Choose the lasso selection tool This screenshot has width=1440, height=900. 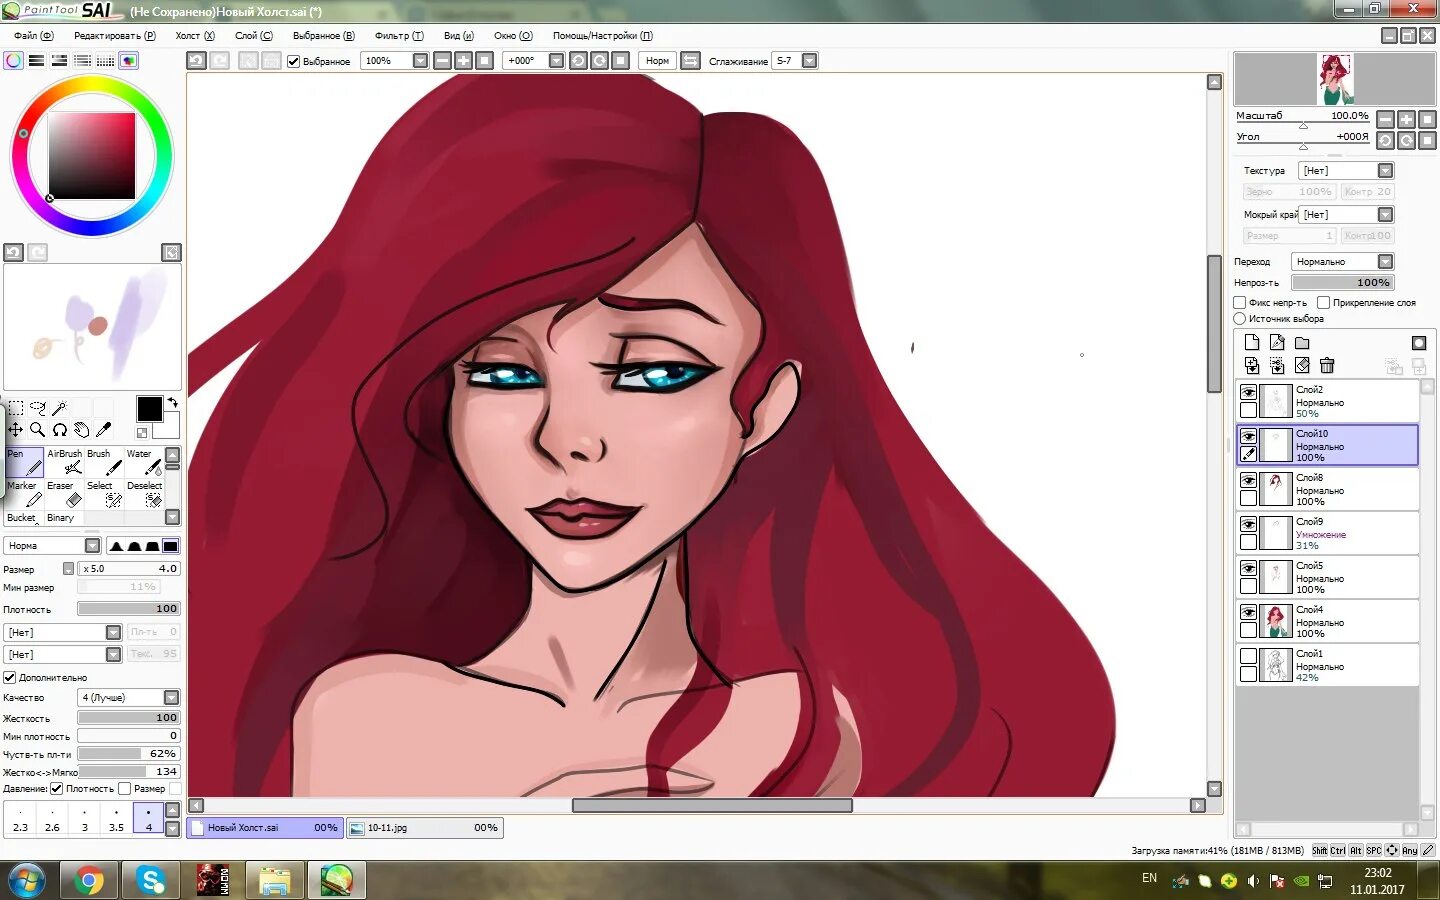pos(38,408)
